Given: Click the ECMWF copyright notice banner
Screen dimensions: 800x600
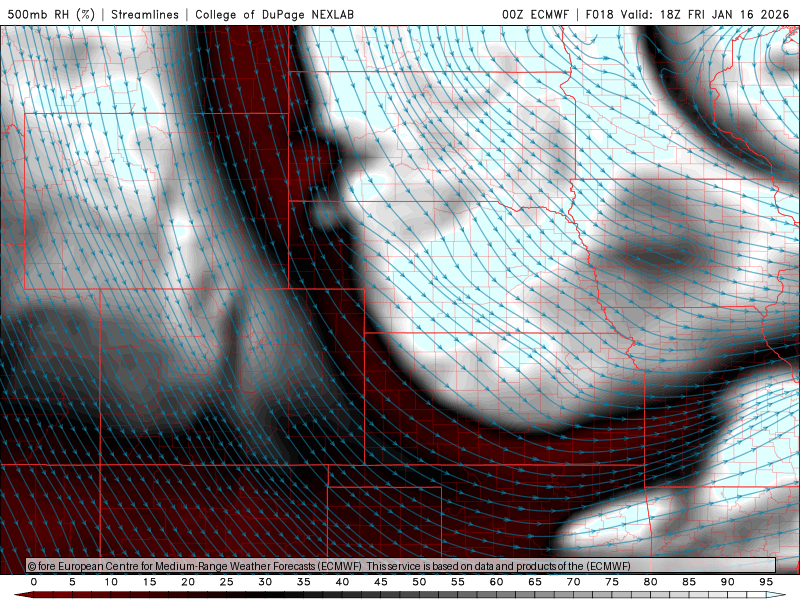Looking at the screenshot, I should 401,566.
